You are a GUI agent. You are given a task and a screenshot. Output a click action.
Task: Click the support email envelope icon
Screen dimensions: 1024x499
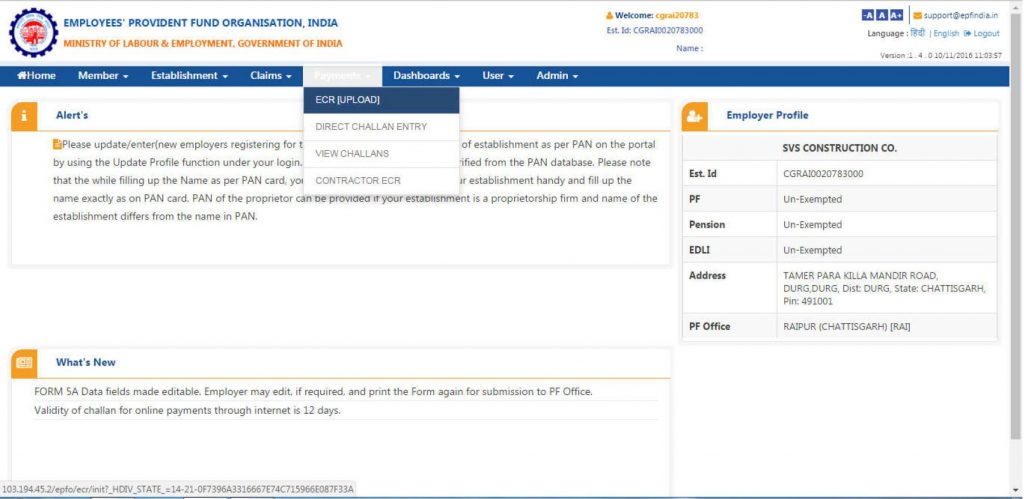917,16
